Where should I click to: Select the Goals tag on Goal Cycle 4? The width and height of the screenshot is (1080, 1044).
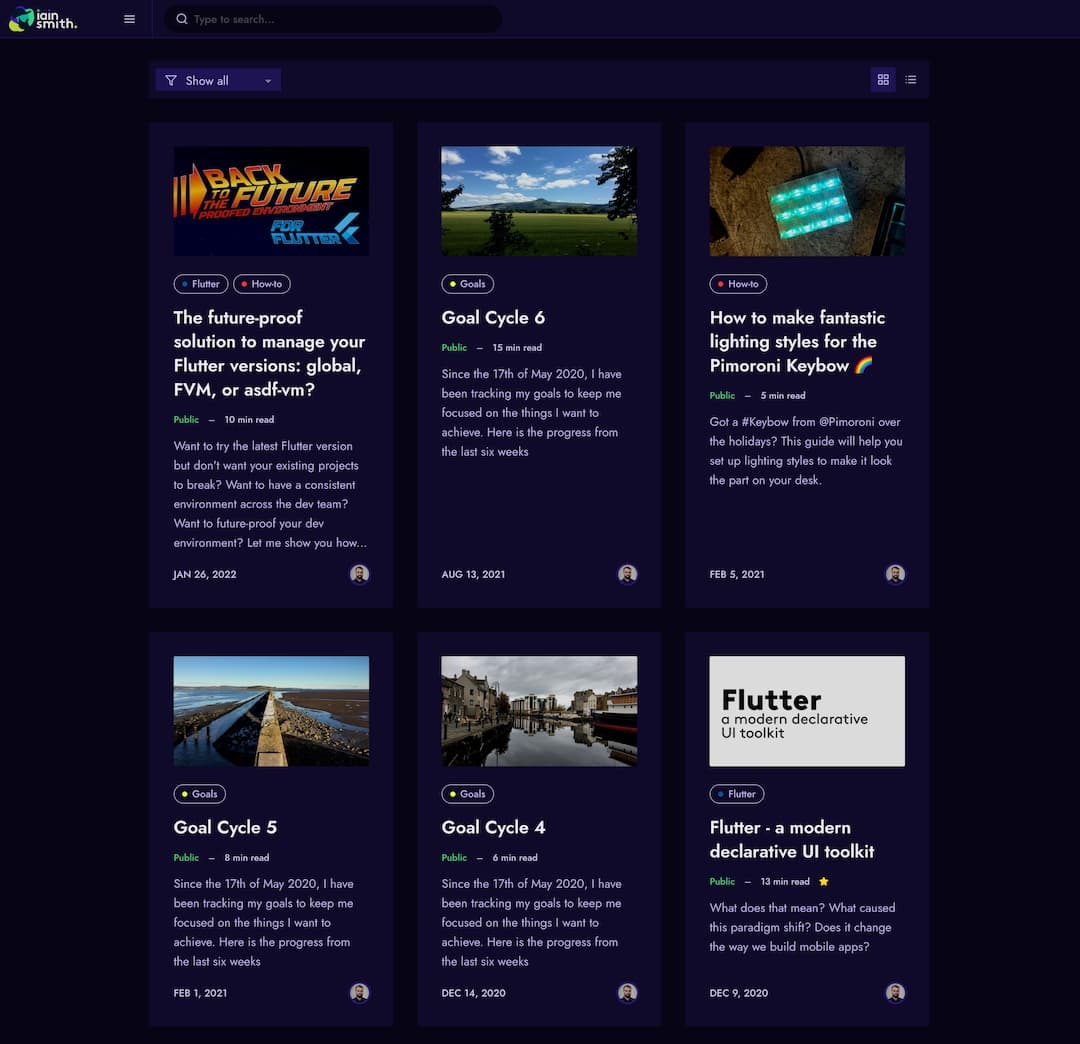(x=467, y=793)
